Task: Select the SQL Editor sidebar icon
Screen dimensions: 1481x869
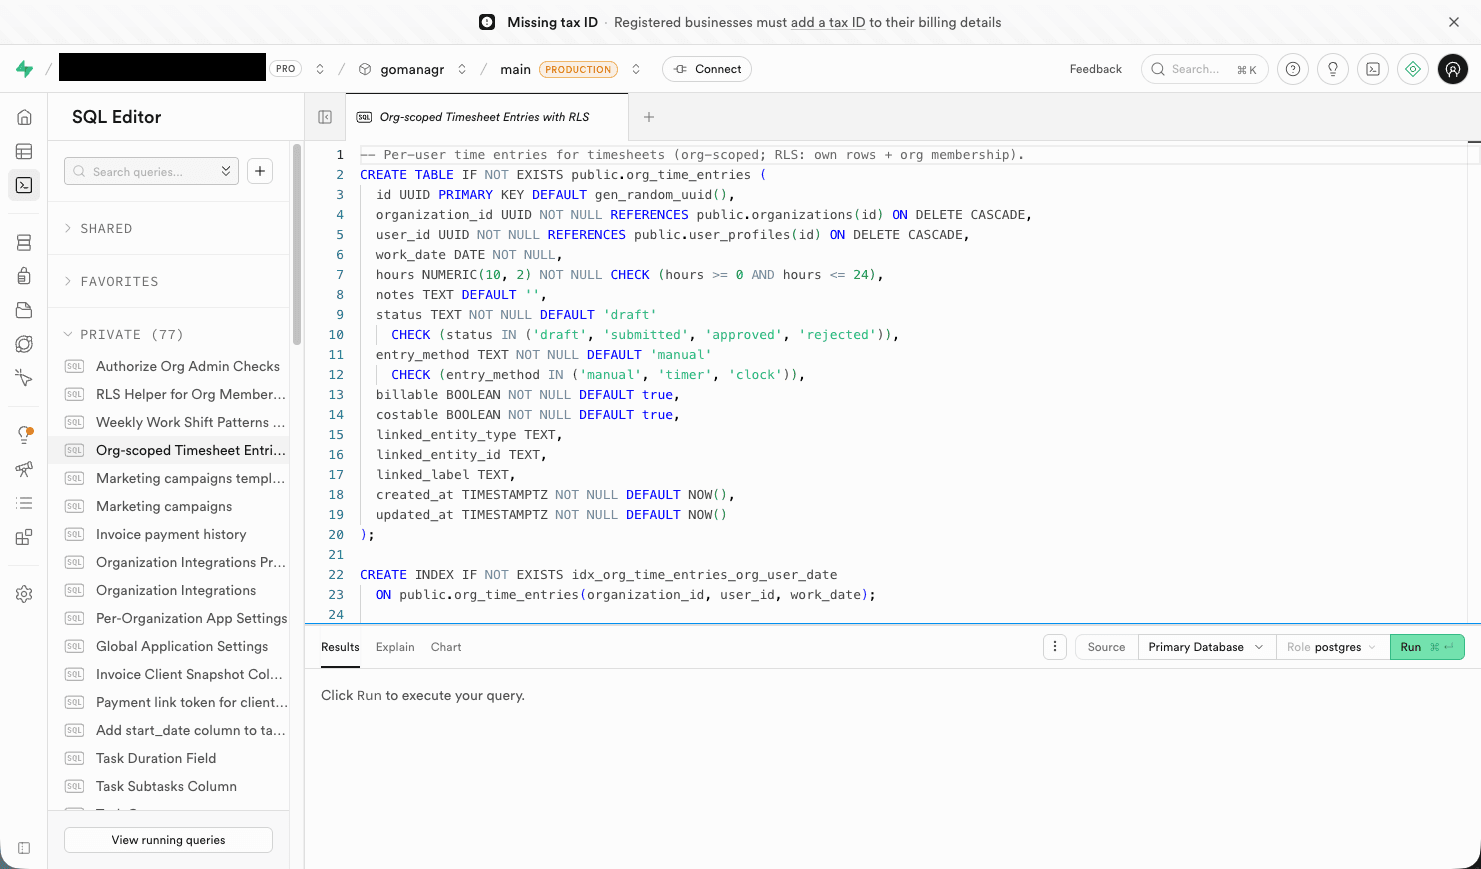Action: click(x=24, y=185)
